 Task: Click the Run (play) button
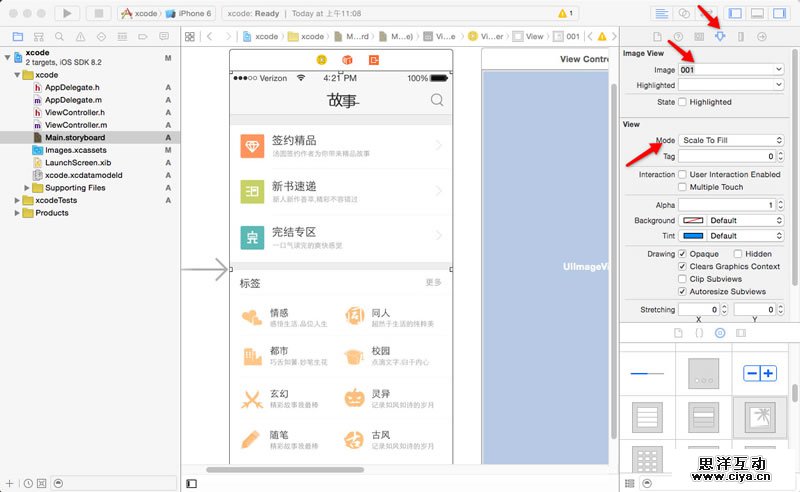[67, 13]
